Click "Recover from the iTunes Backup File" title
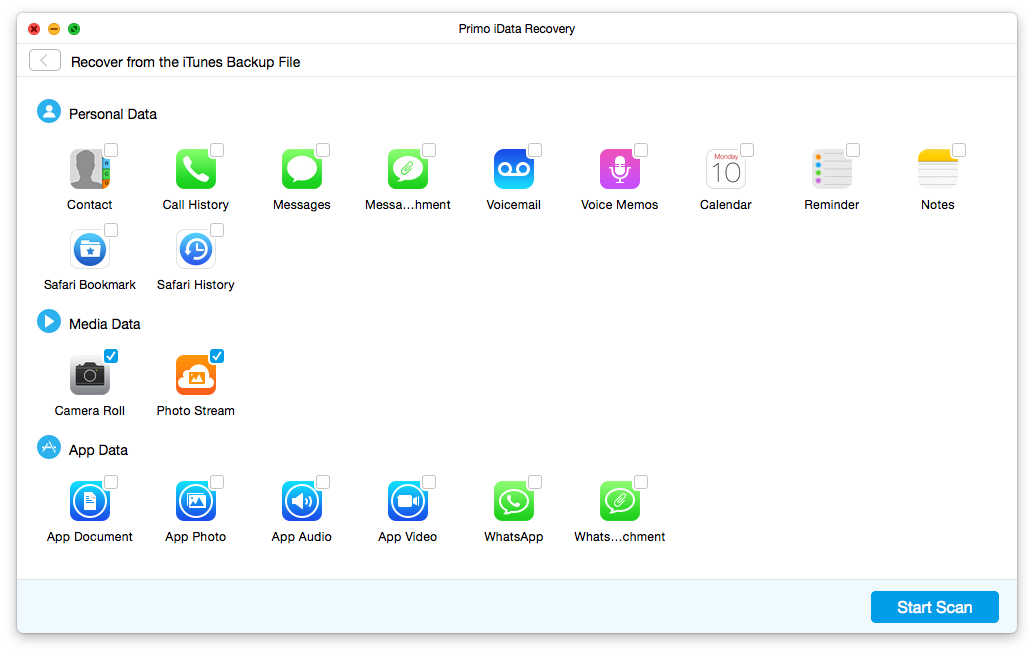The image size is (1034, 654). [185, 62]
